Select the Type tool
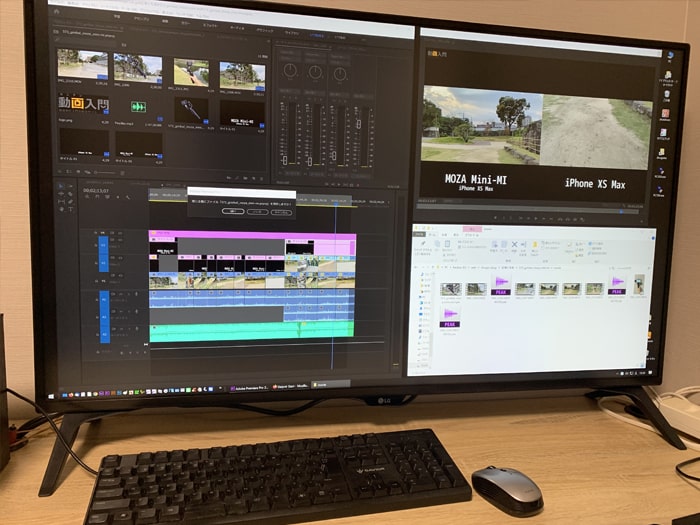 71,209
